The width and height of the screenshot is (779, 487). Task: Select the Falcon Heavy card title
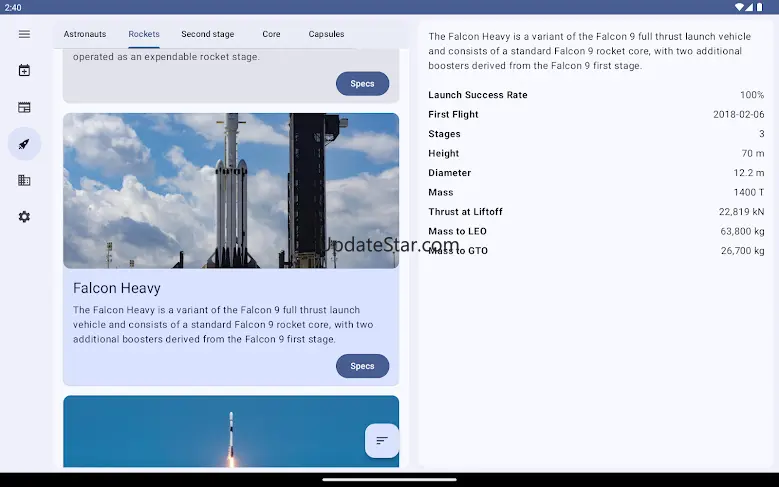pos(117,288)
